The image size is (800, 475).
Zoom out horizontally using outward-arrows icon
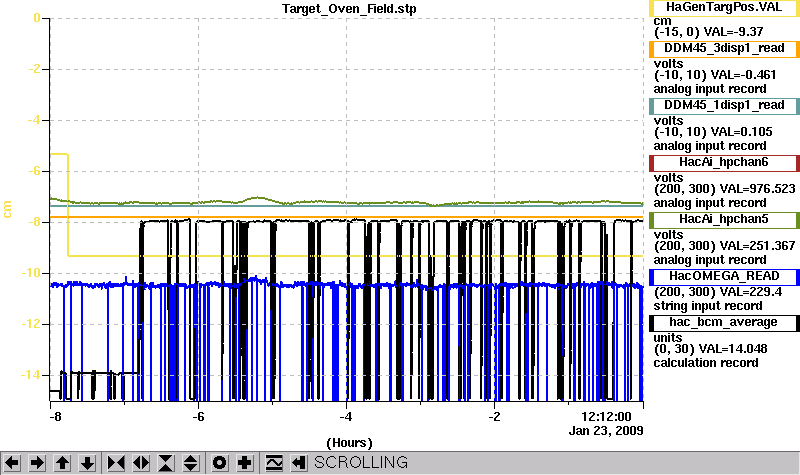pyautogui.click(x=141, y=463)
